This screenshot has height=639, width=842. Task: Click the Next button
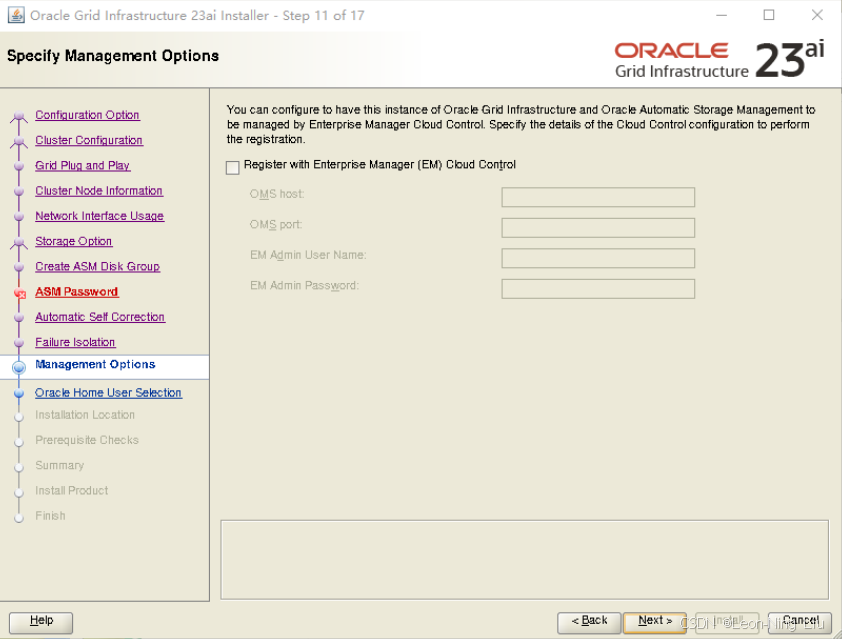point(655,622)
